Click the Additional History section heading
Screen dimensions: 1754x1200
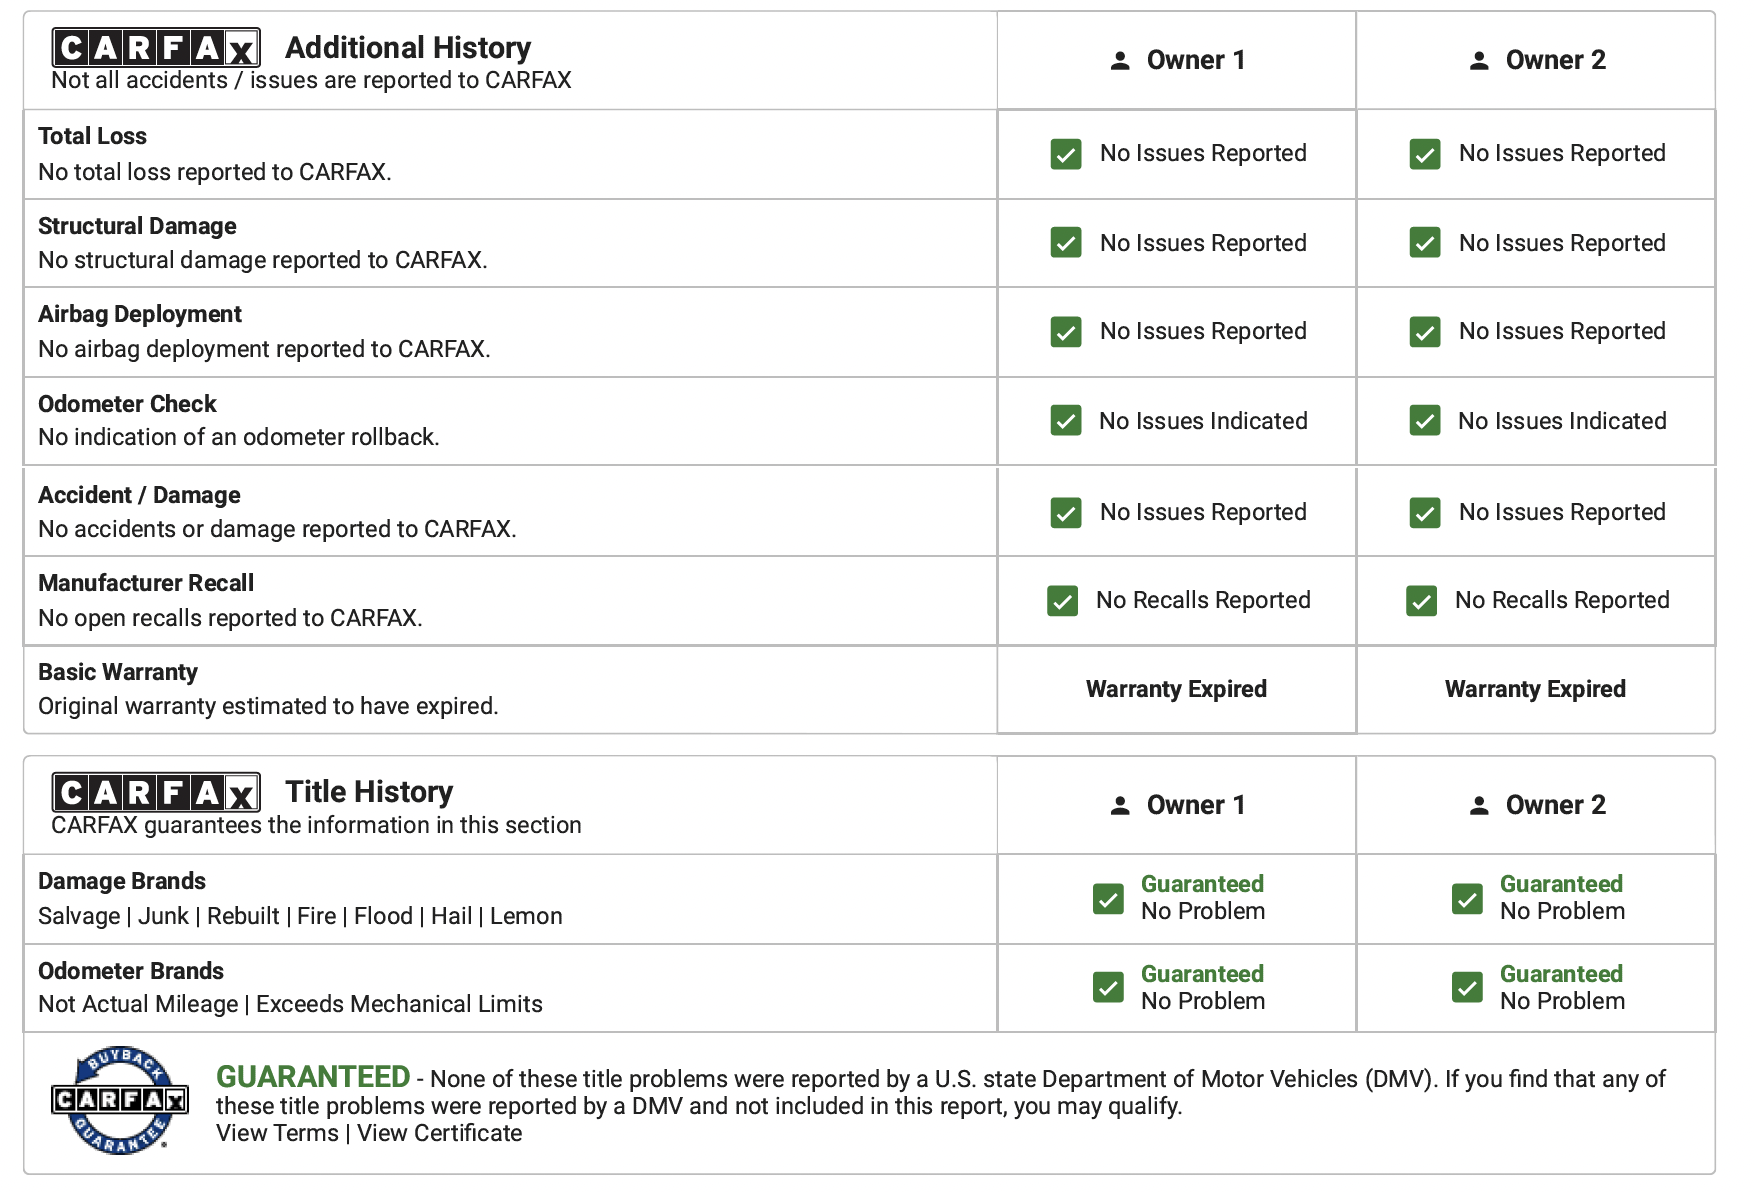tap(408, 48)
